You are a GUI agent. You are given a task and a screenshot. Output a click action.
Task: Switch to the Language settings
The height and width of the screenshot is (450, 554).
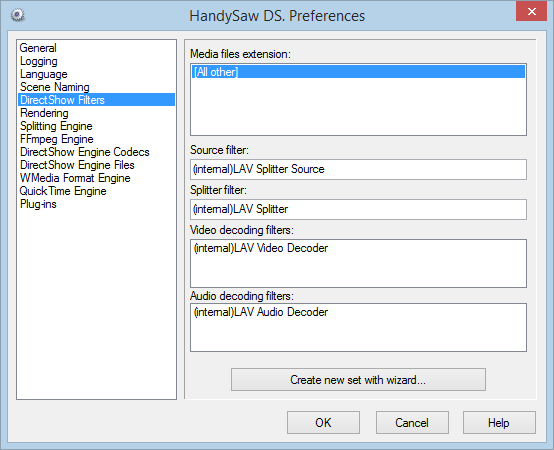click(43, 74)
